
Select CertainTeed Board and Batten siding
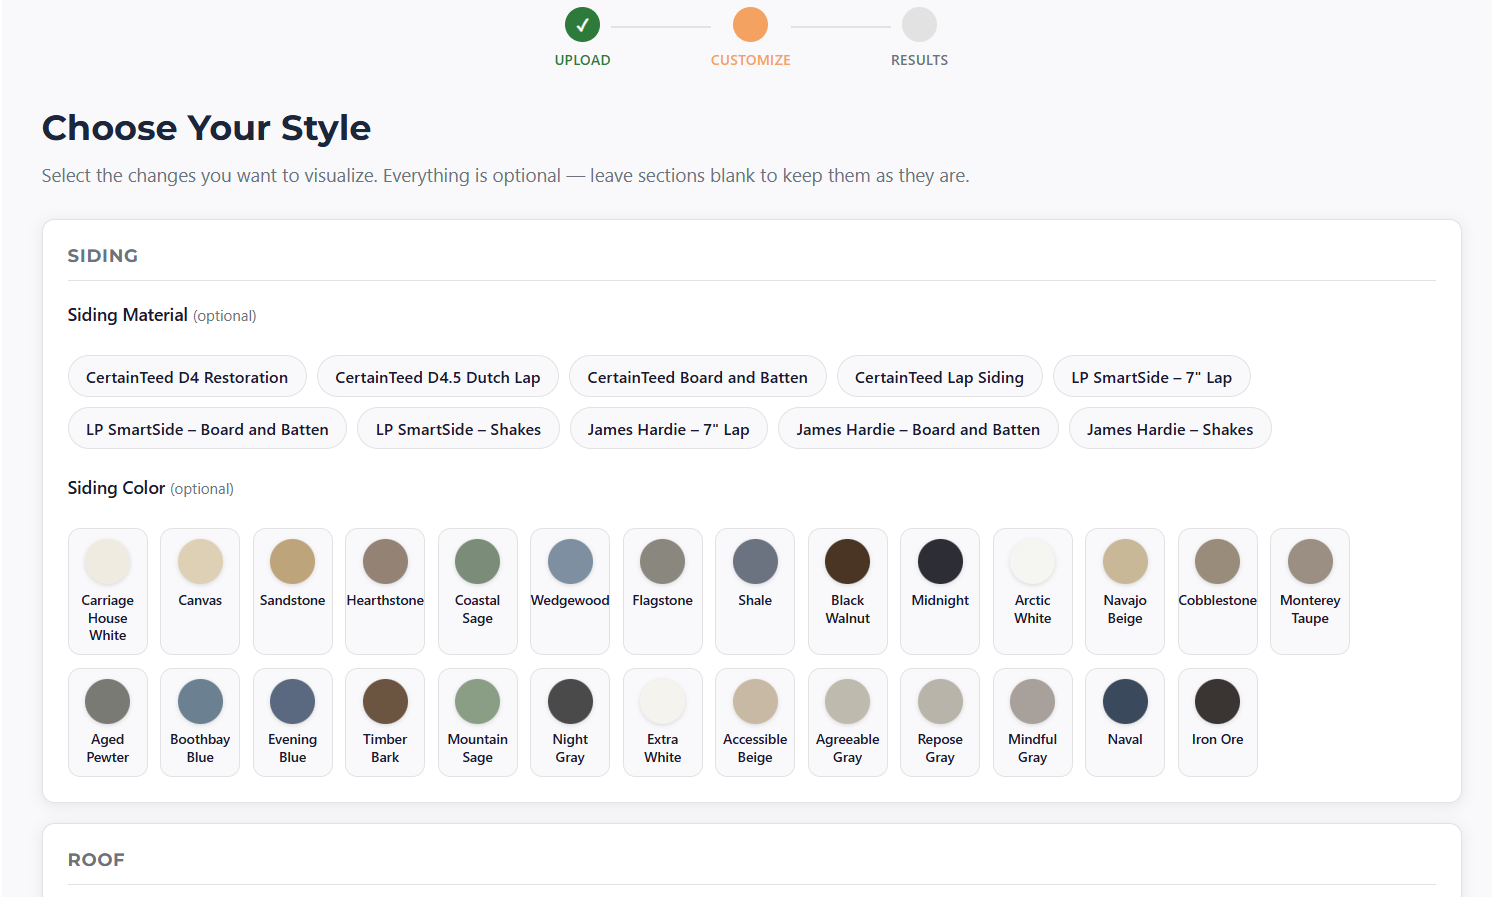(x=697, y=377)
